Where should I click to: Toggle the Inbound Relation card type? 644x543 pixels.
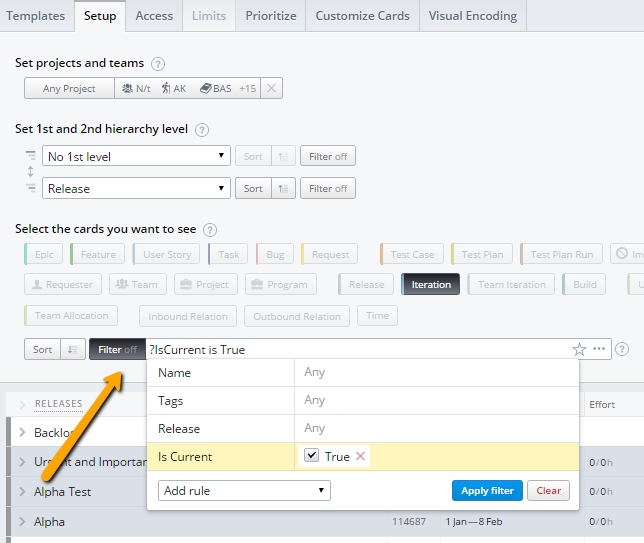pos(188,316)
